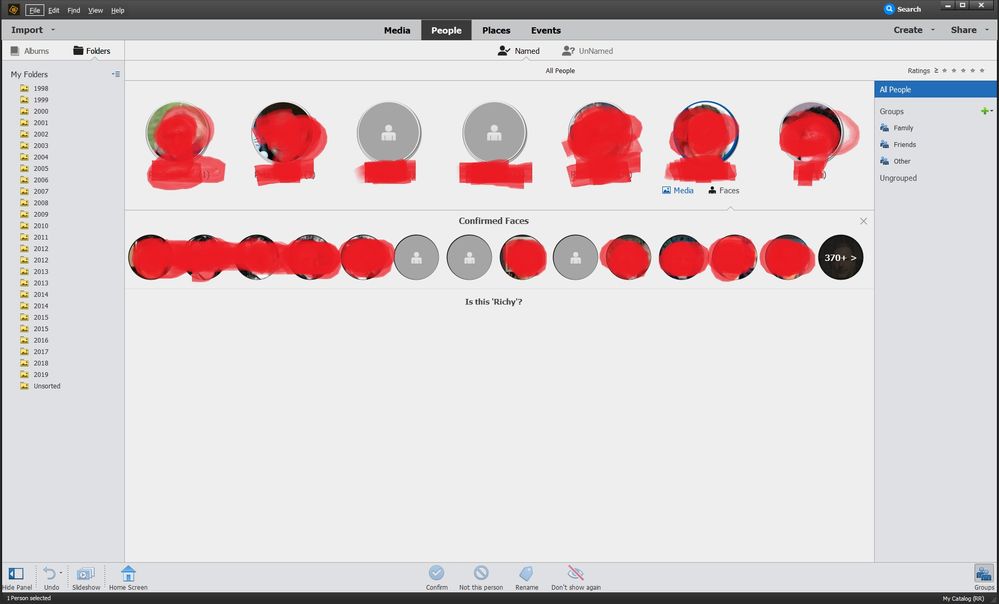999x604 pixels.
Task: Expand the Share menu
Action: tap(964, 30)
